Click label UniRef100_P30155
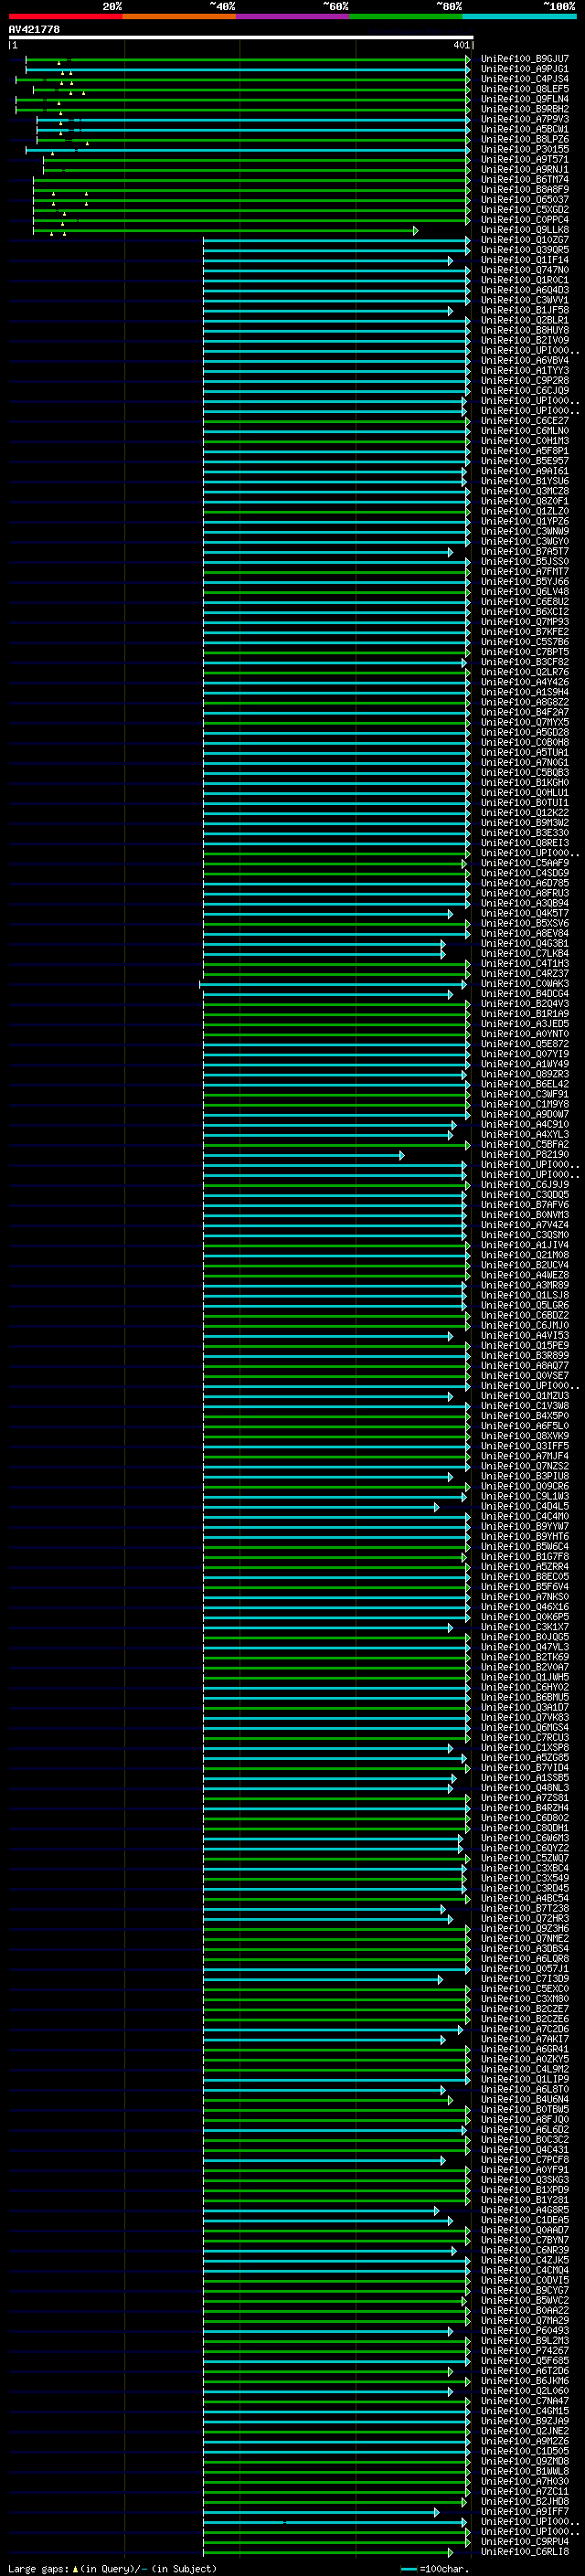 [x=525, y=149]
